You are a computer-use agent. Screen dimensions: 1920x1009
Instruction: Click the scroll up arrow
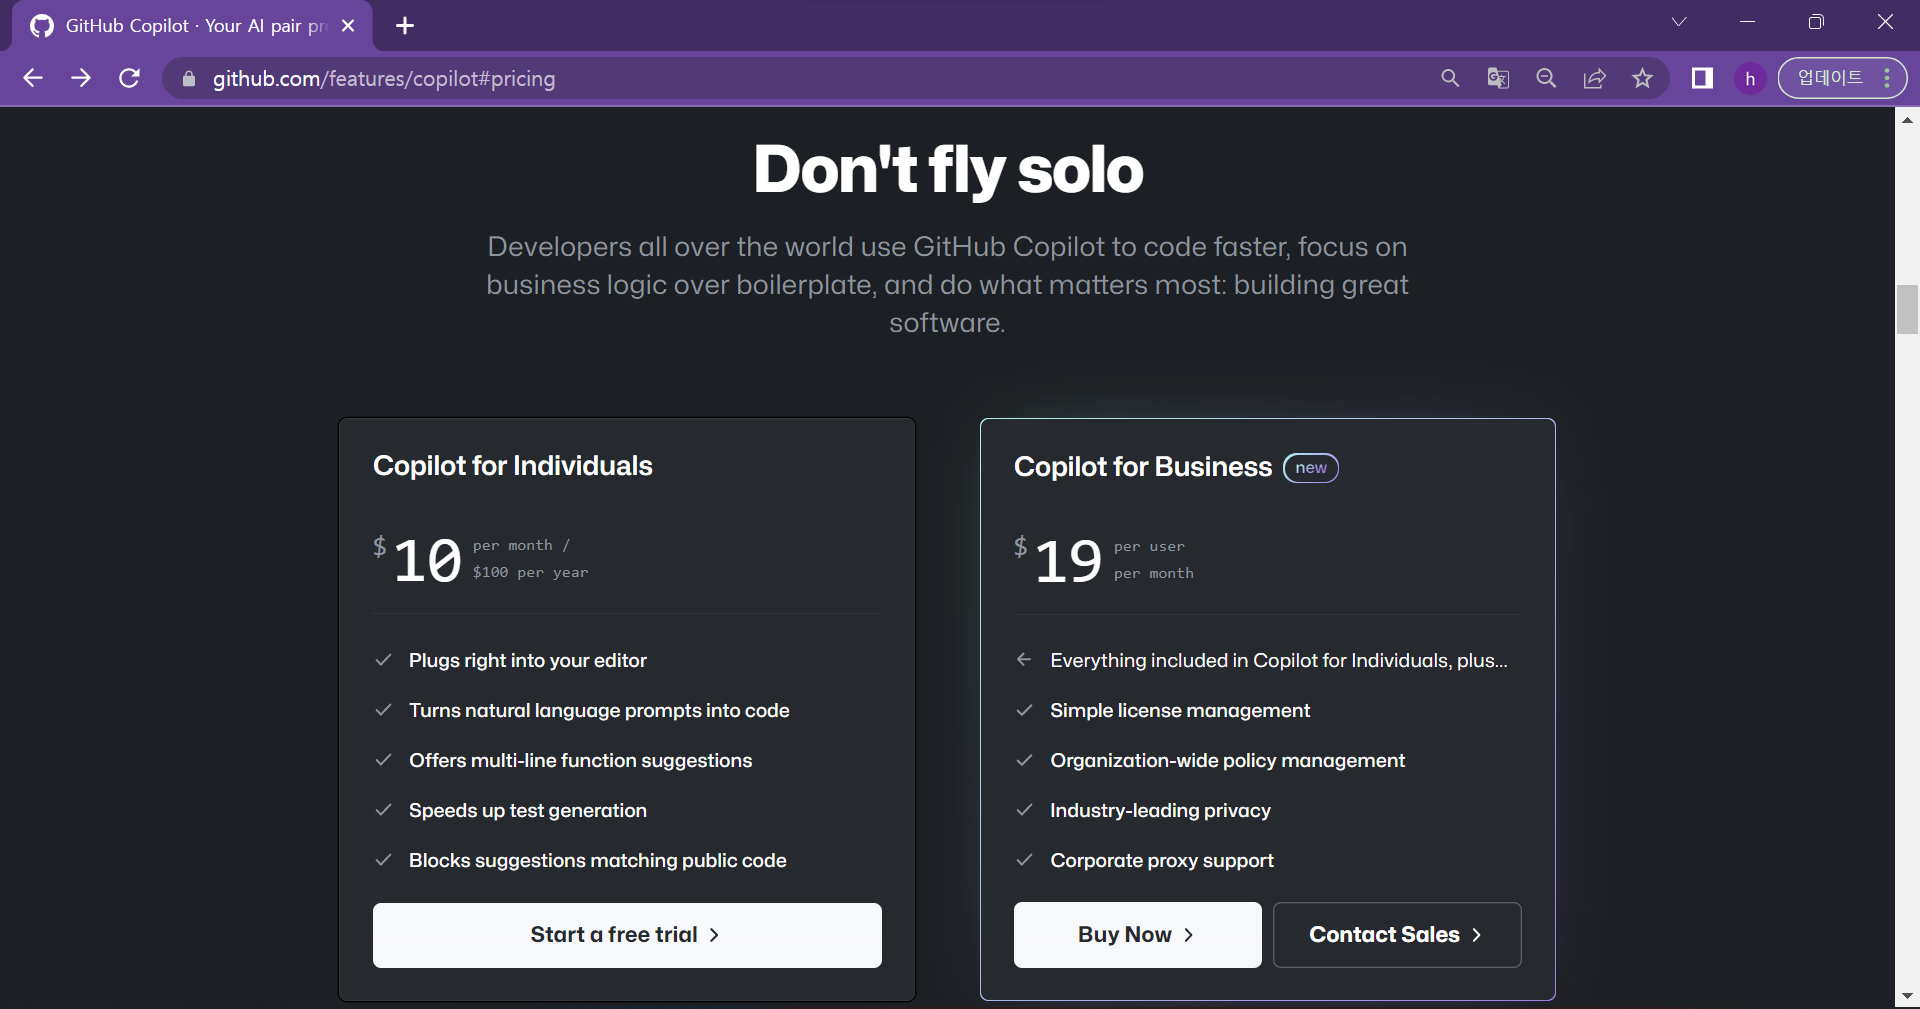[1907, 119]
